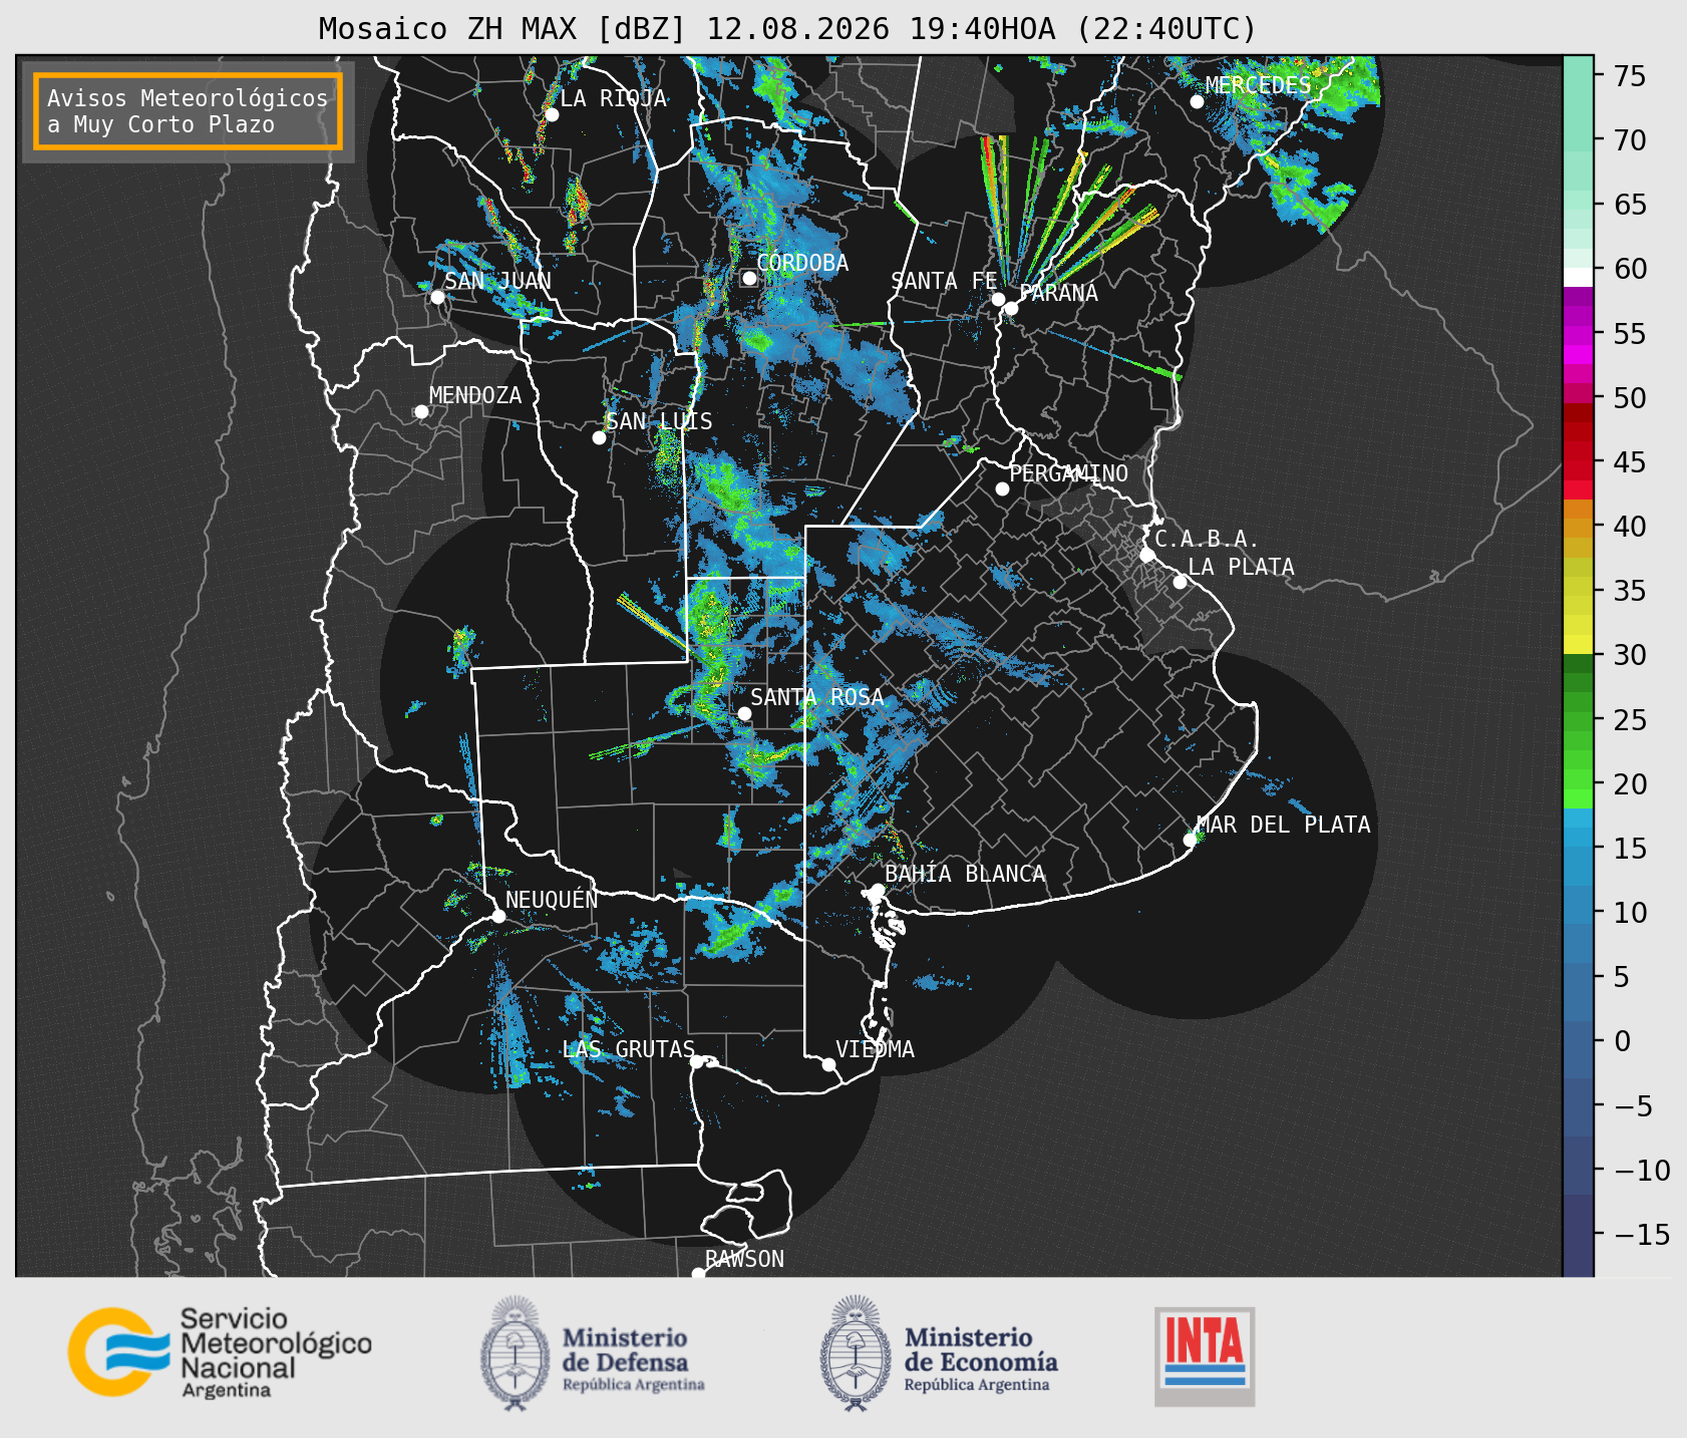Click the Ministerio de Defensa emblem
Viewport: 1687px width, 1438px height.
pos(514,1353)
